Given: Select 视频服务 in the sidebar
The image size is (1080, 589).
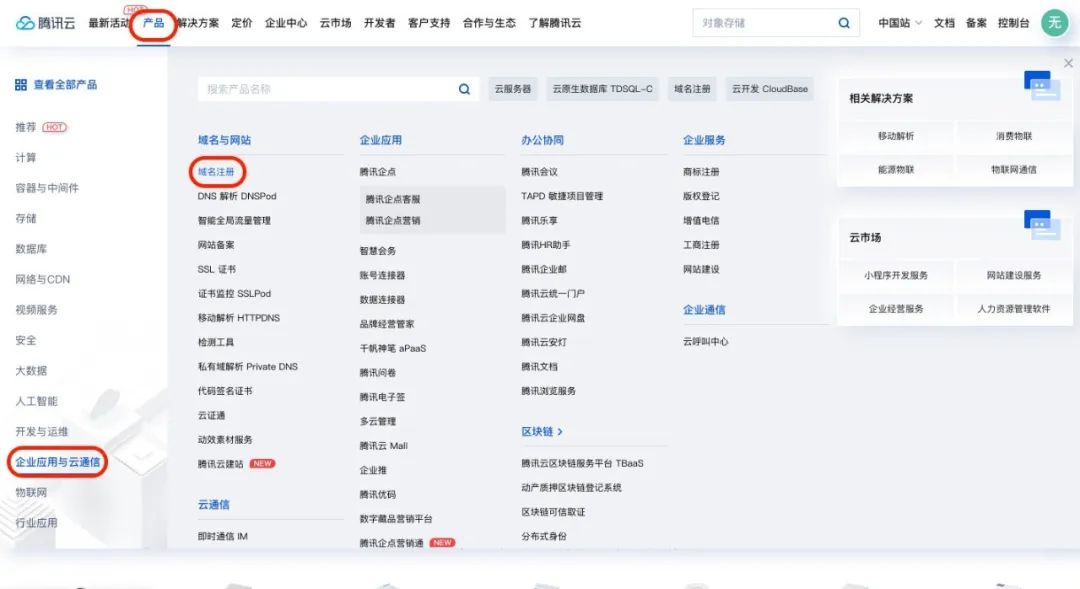Looking at the screenshot, I should [x=37, y=309].
